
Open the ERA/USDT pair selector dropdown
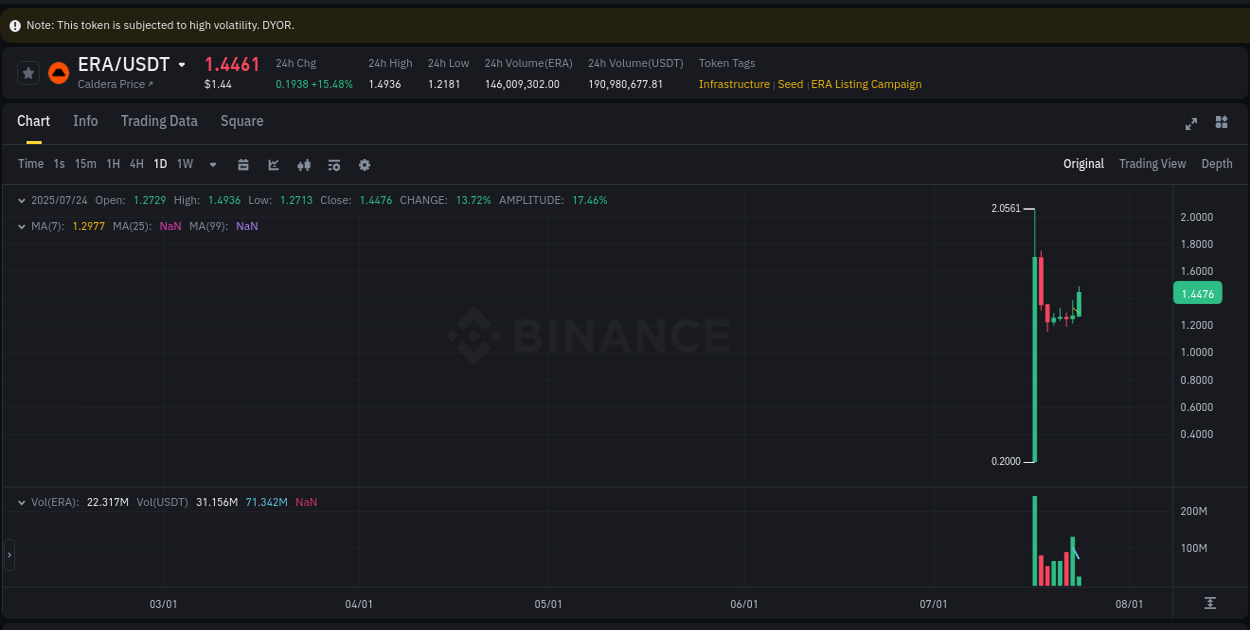click(x=181, y=64)
